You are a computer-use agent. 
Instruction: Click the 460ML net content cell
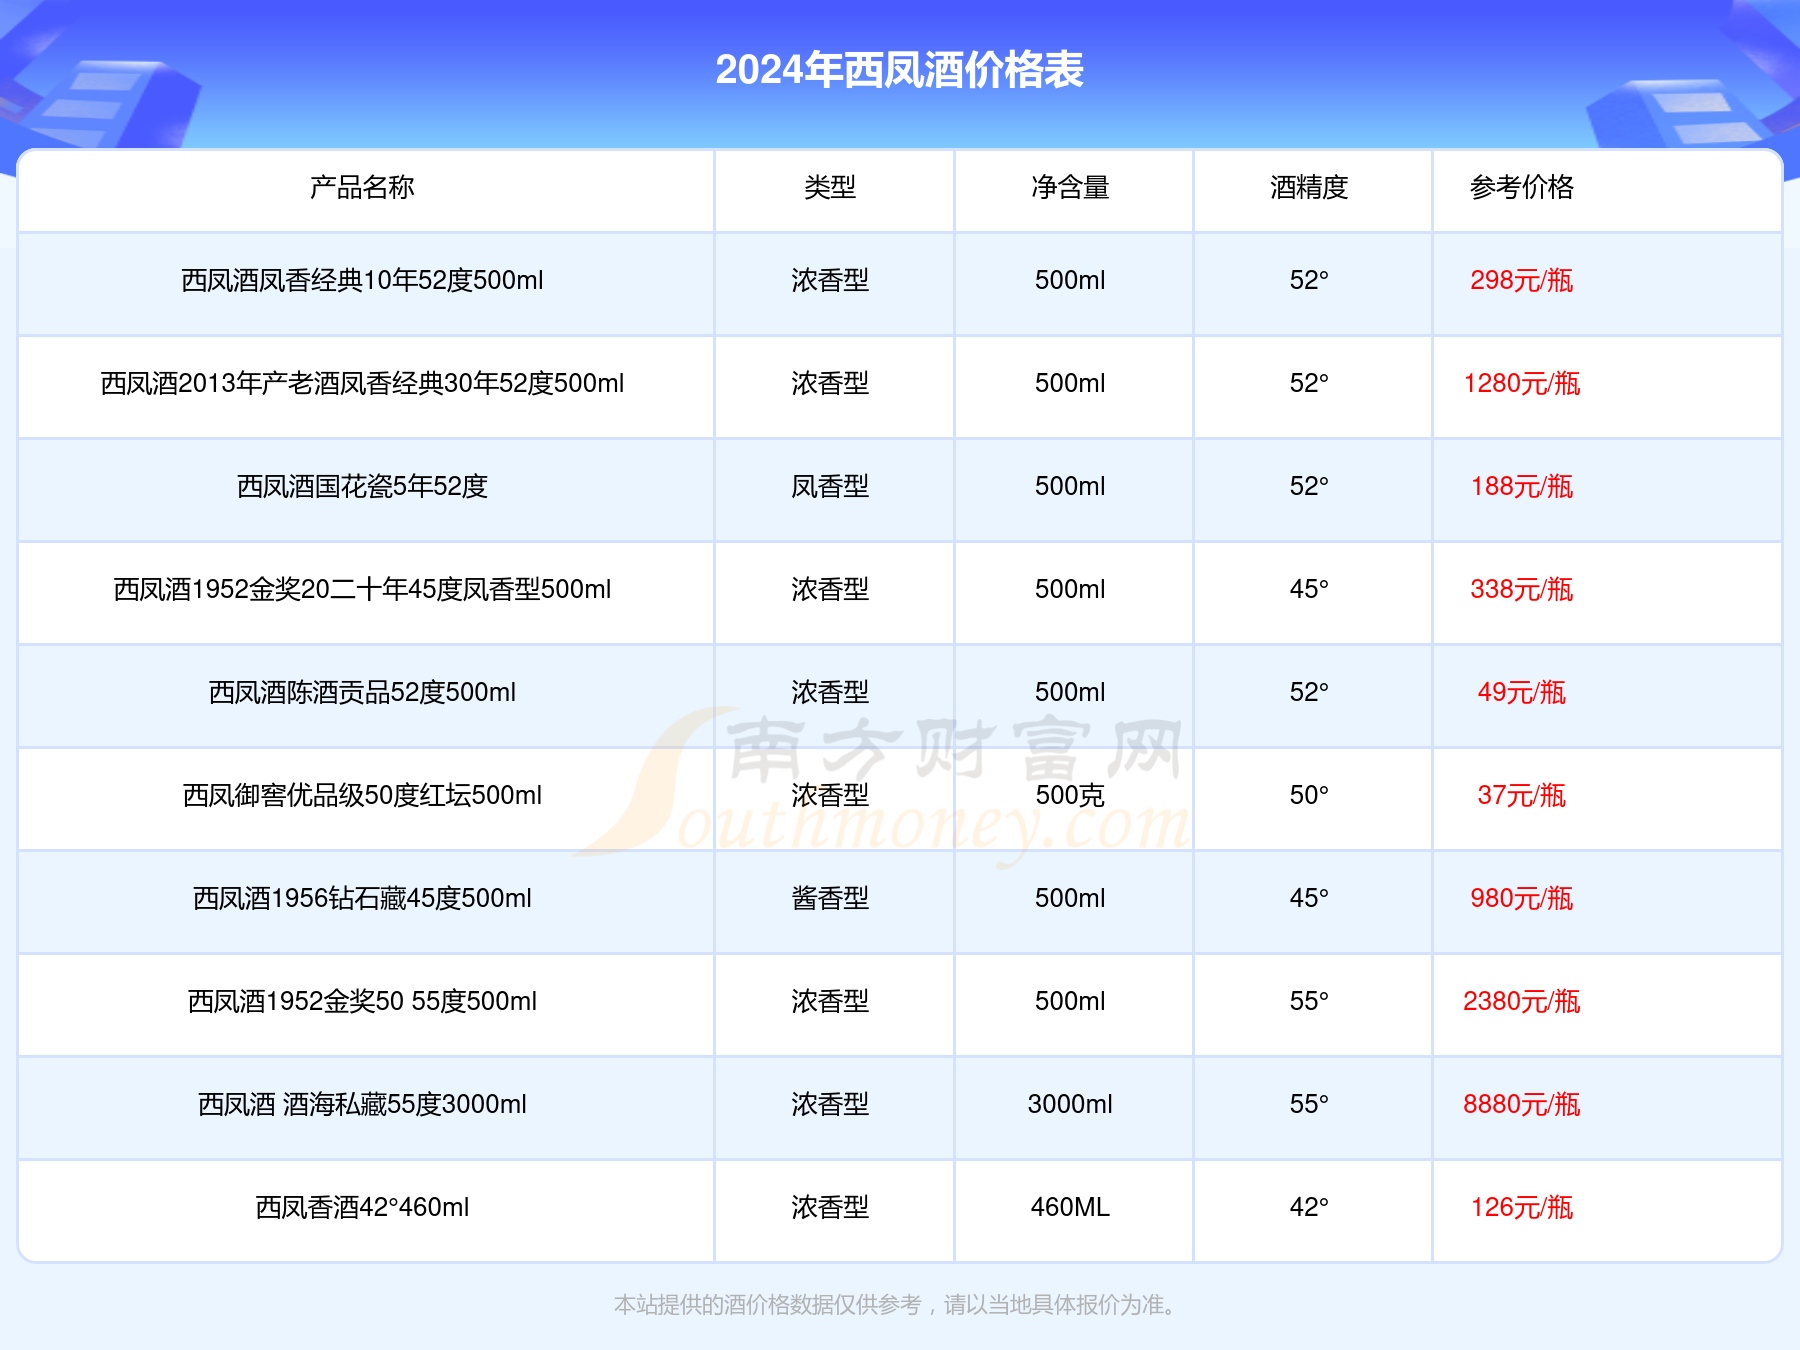click(x=1070, y=1207)
